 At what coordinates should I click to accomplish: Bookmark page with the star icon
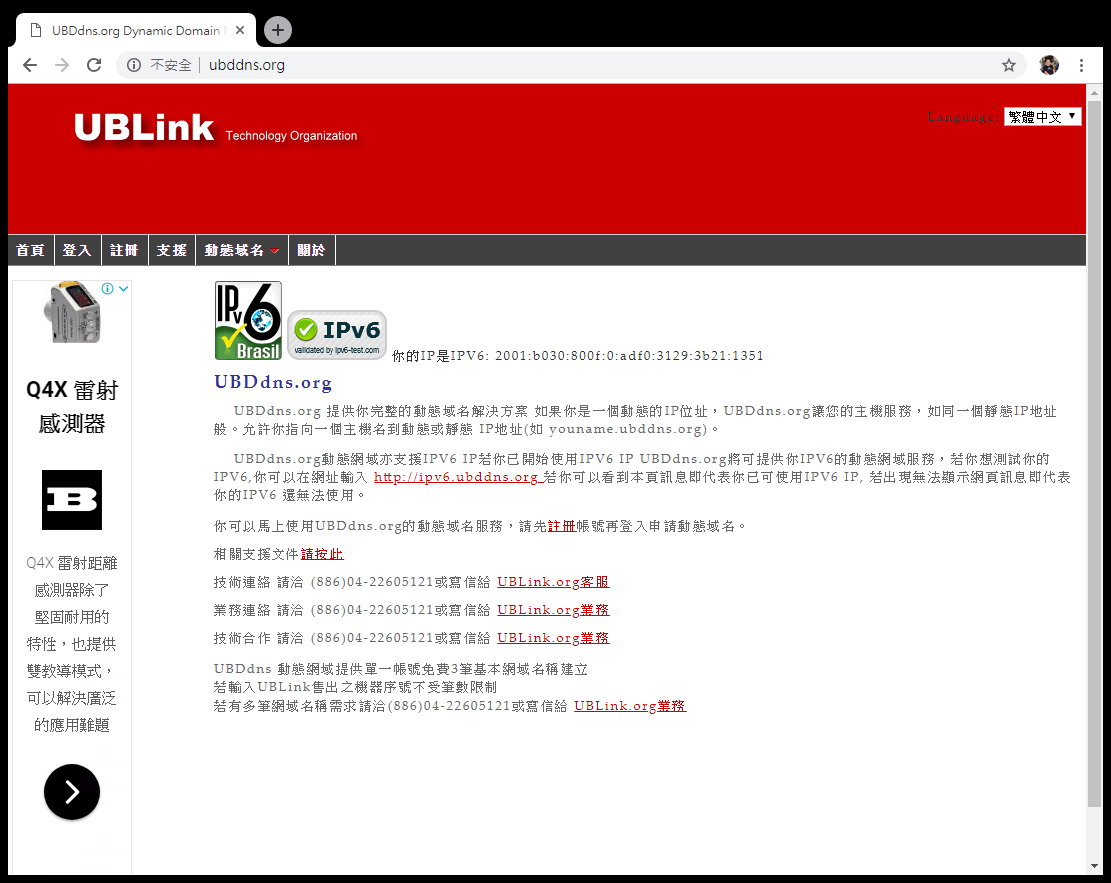coord(1009,65)
